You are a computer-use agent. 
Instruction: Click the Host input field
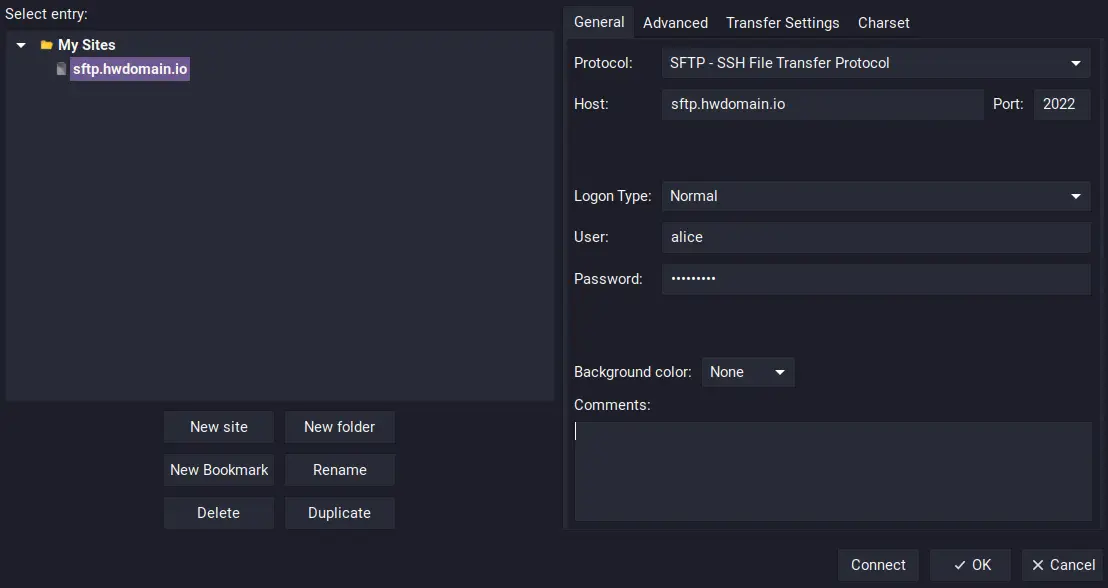click(823, 104)
